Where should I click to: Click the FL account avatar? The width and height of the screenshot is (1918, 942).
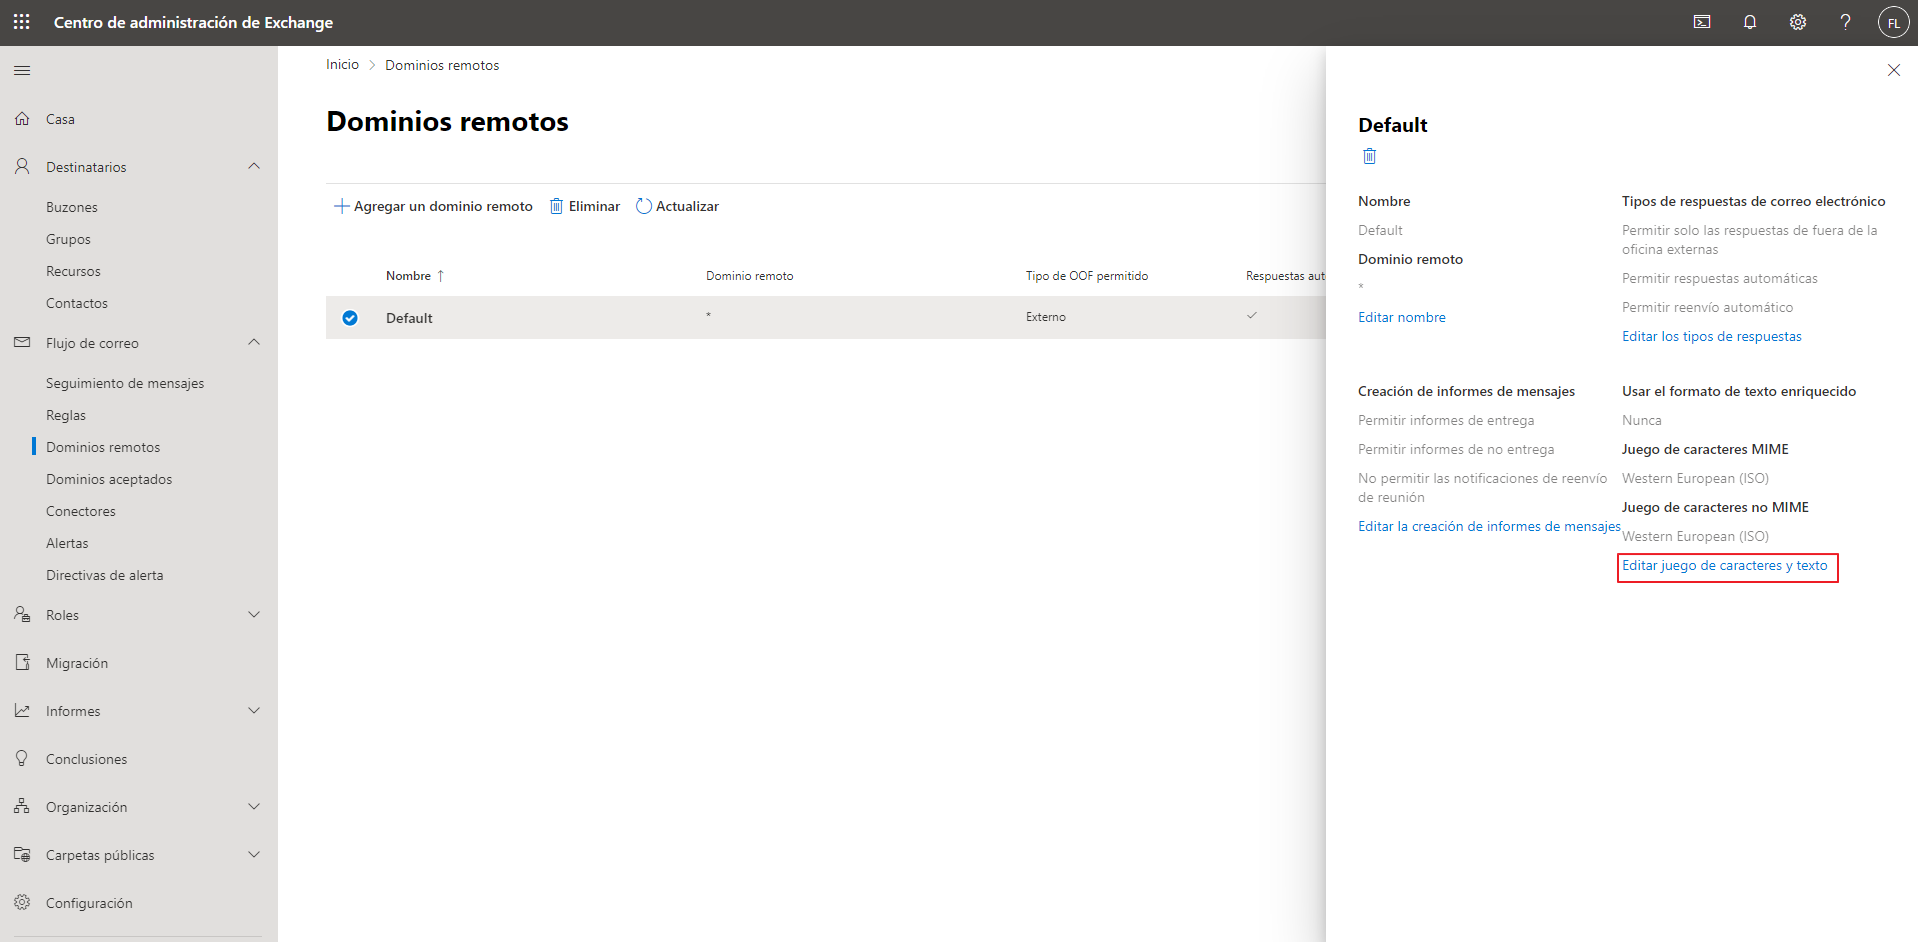pyautogui.click(x=1893, y=22)
